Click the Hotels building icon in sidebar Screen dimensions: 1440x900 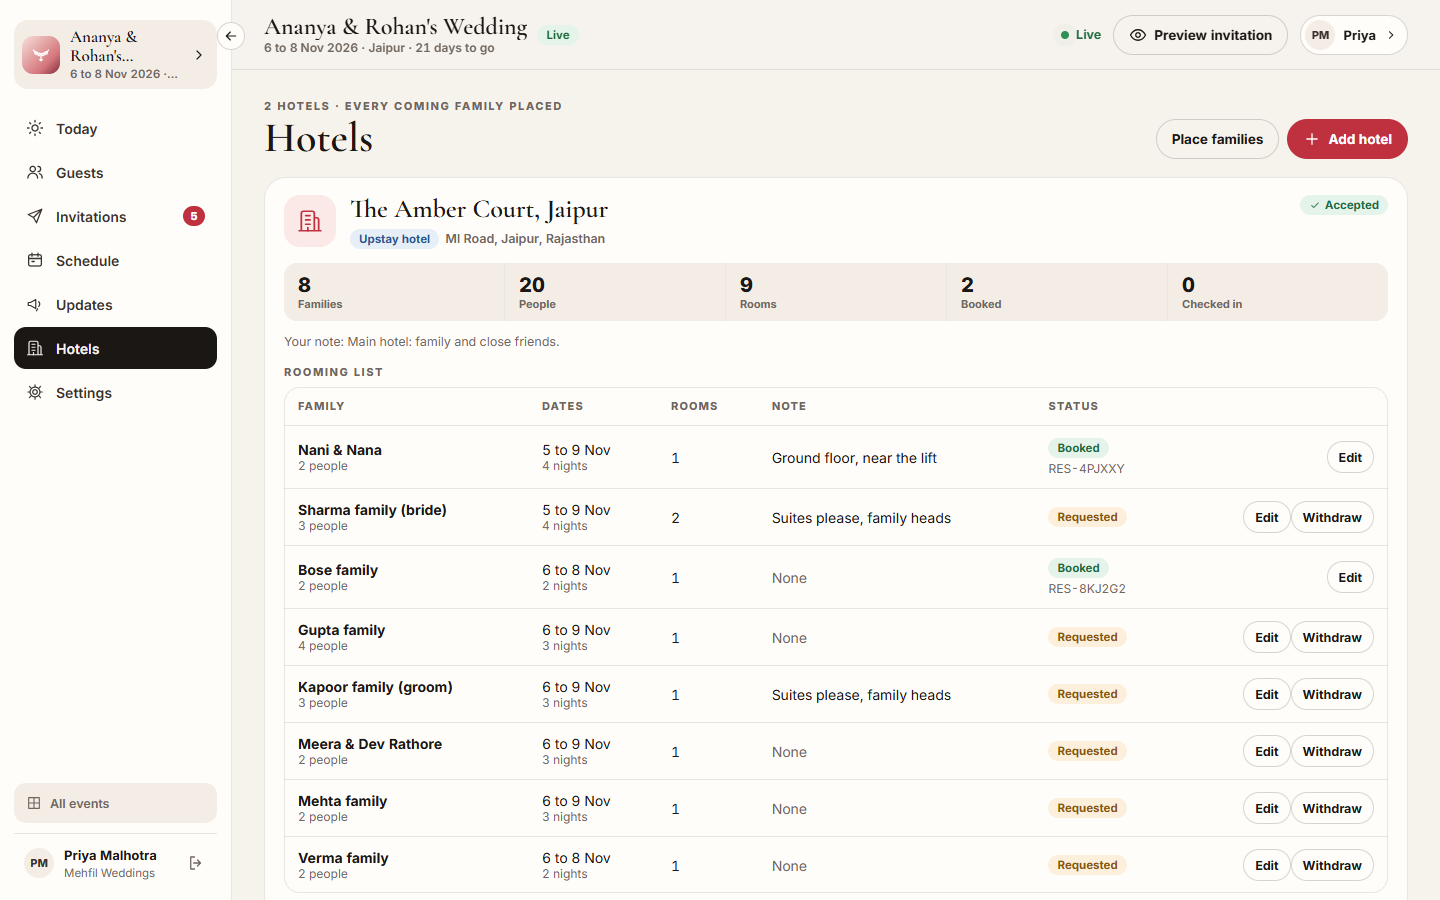tap(35, 348)
